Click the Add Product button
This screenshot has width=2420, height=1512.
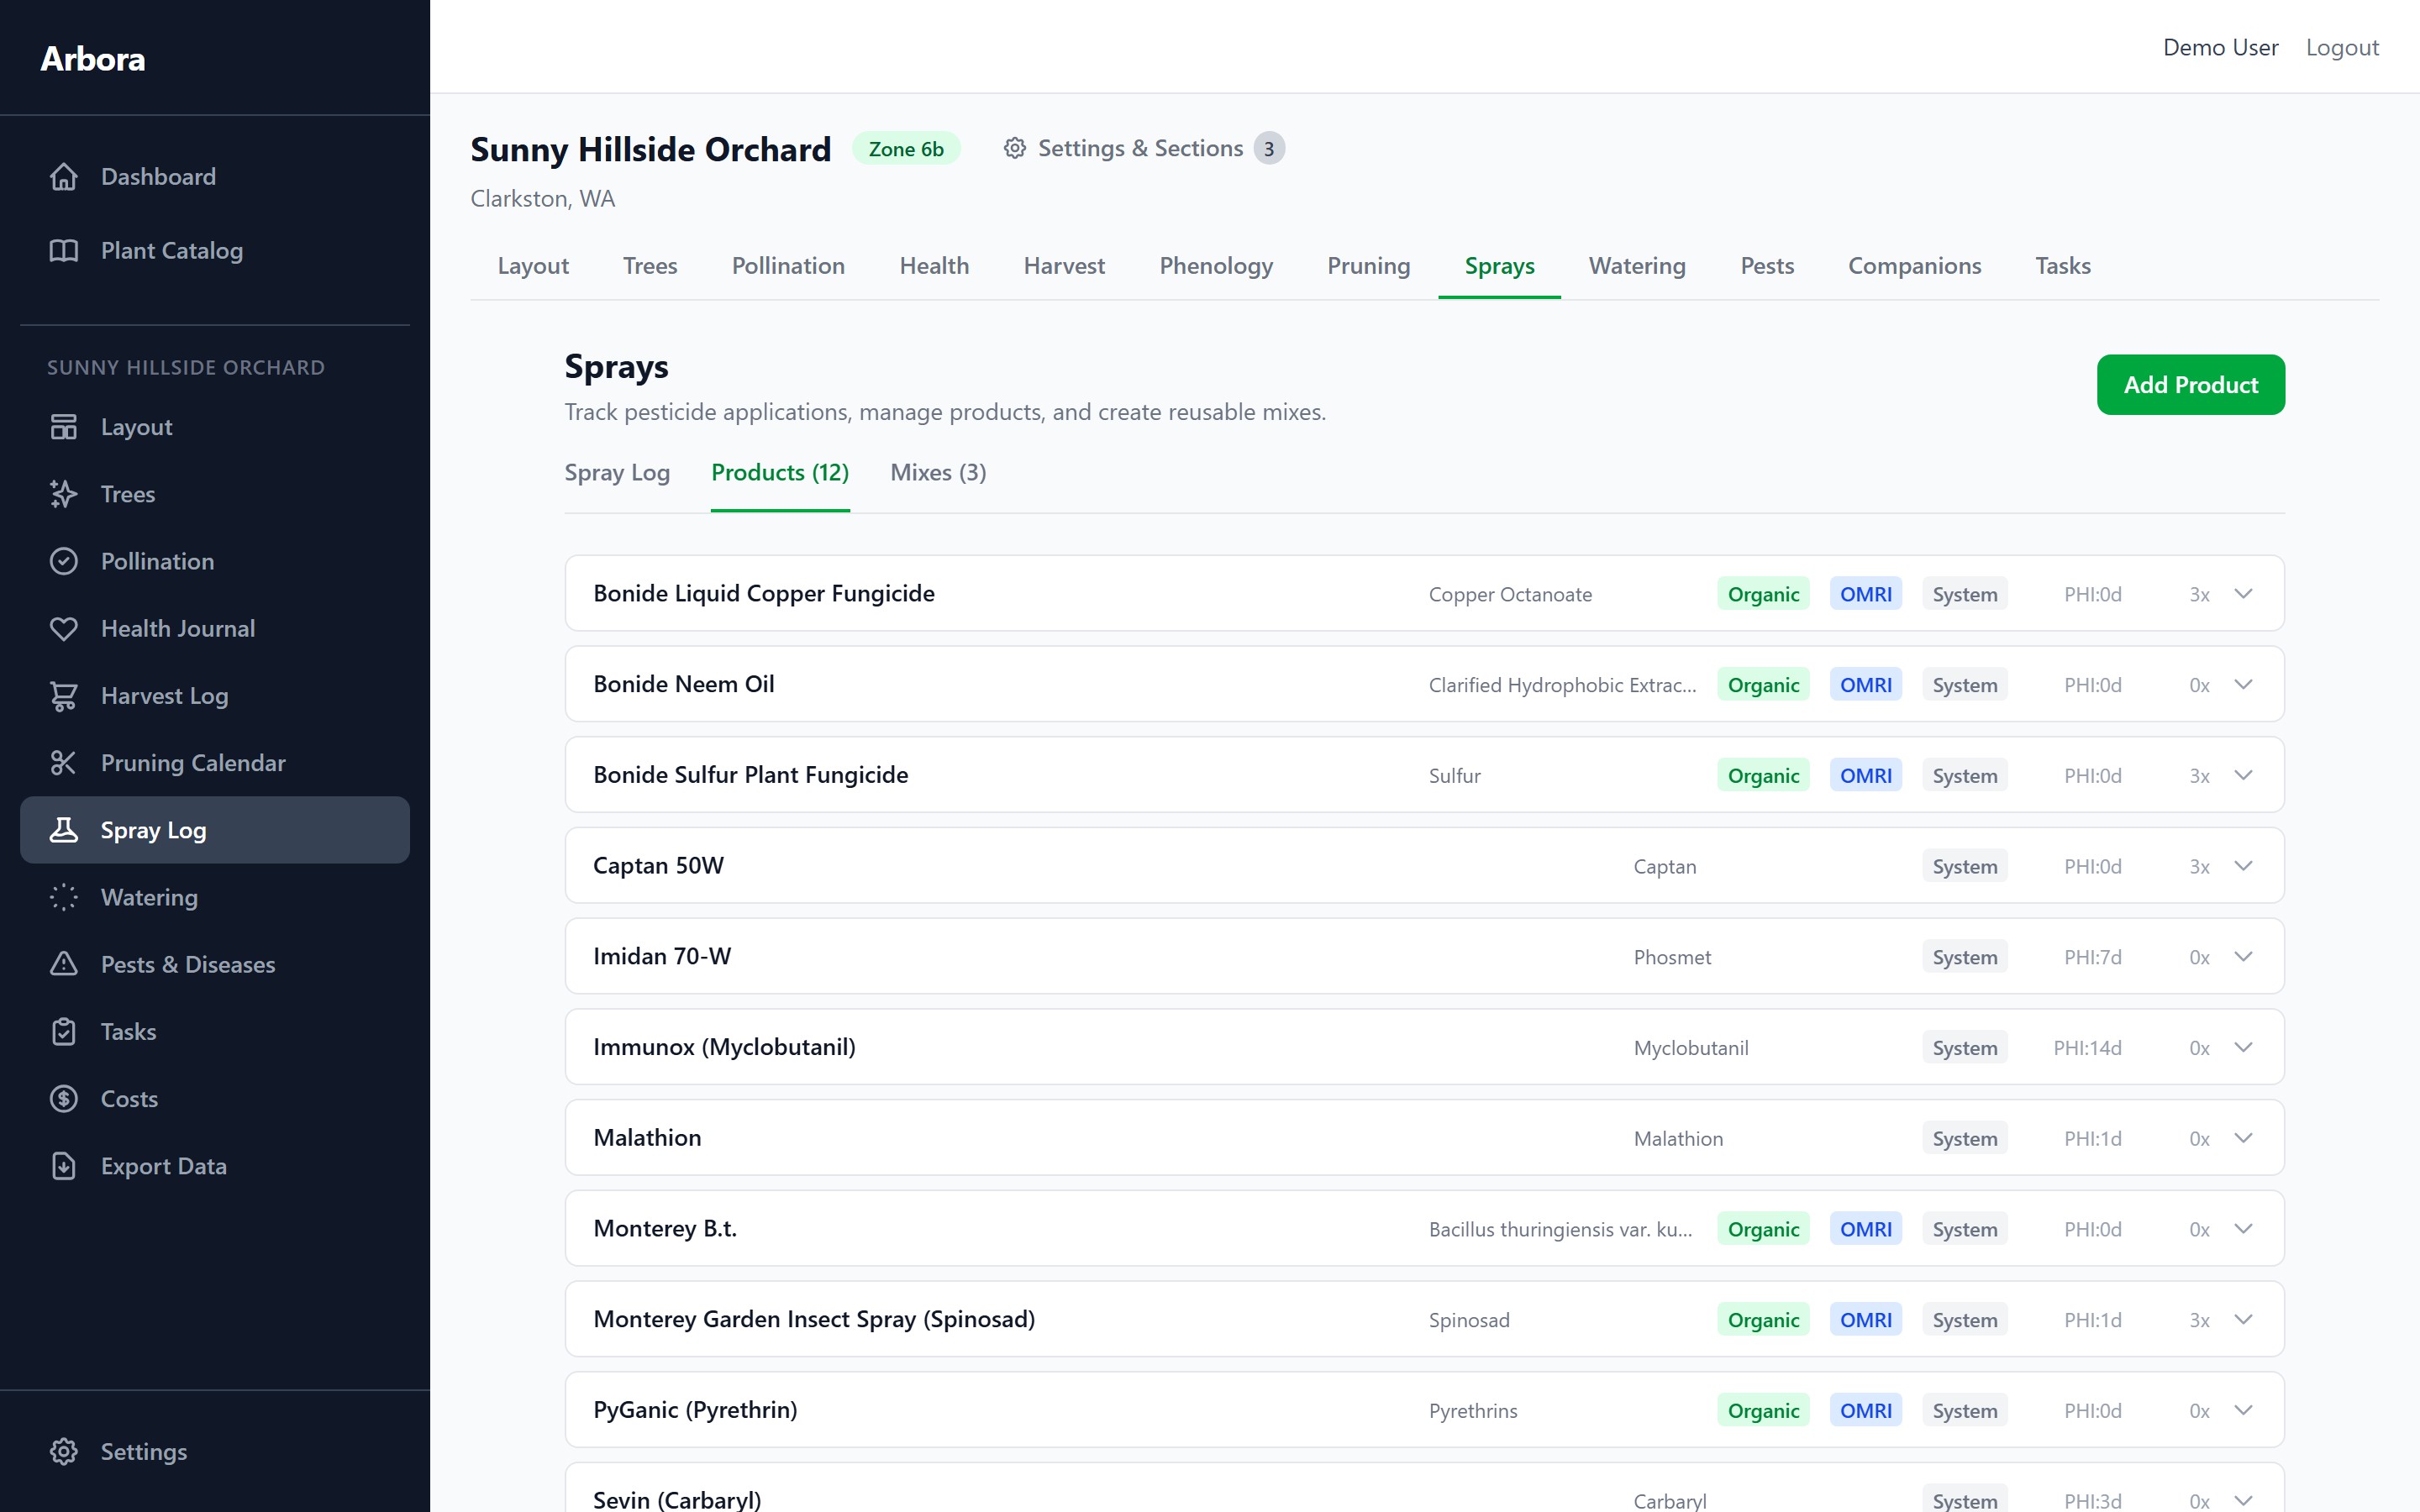coord(2190,385)
